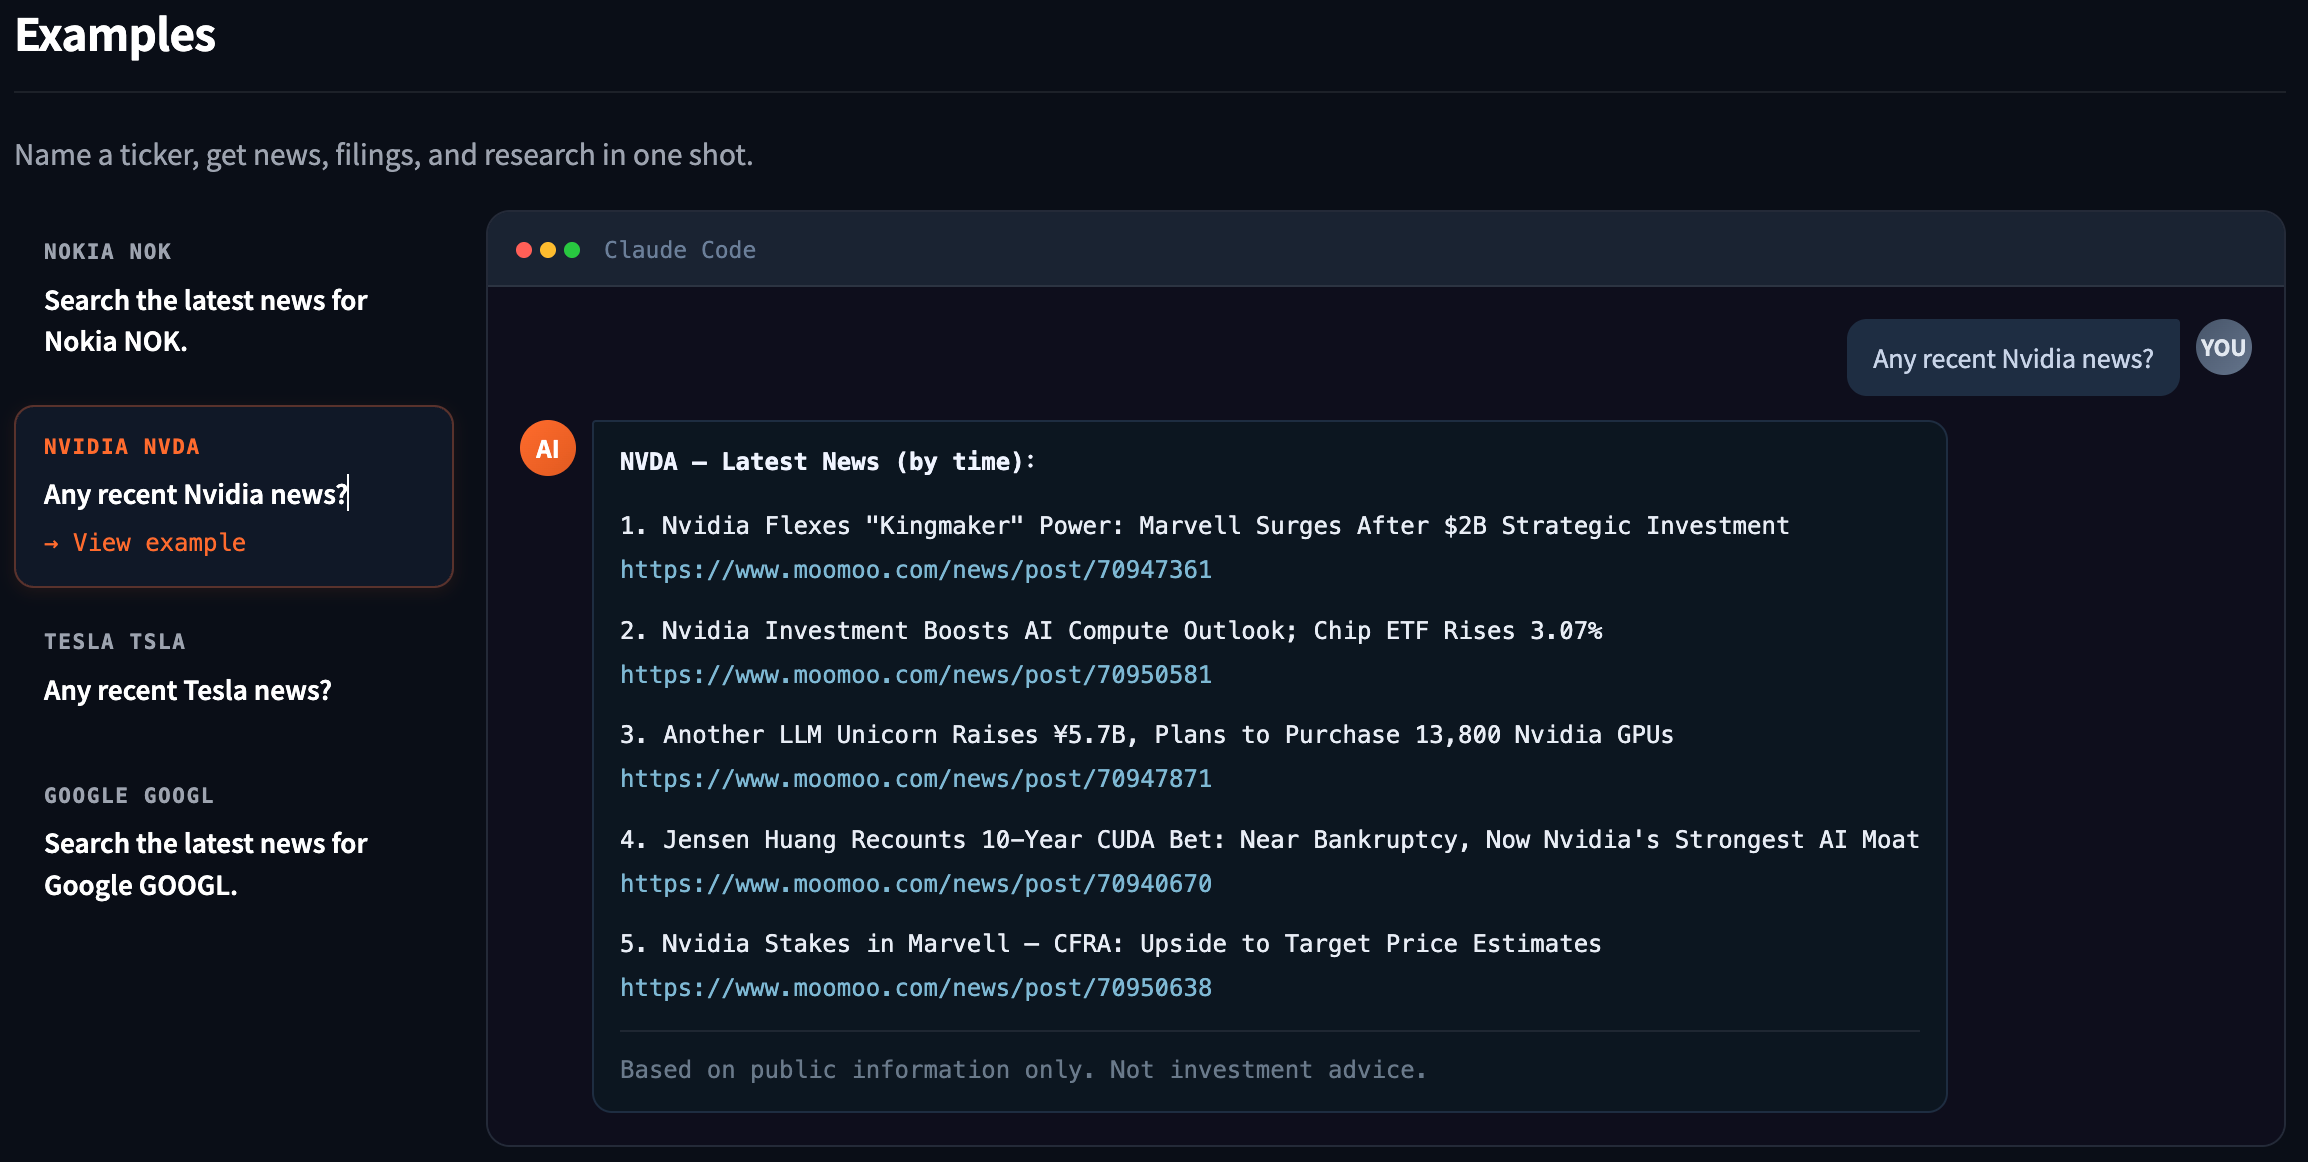Viewport: 2308px width, 1162px height.
Task: Click the orange AI avatar icon
Action: (x=548, y=448)
